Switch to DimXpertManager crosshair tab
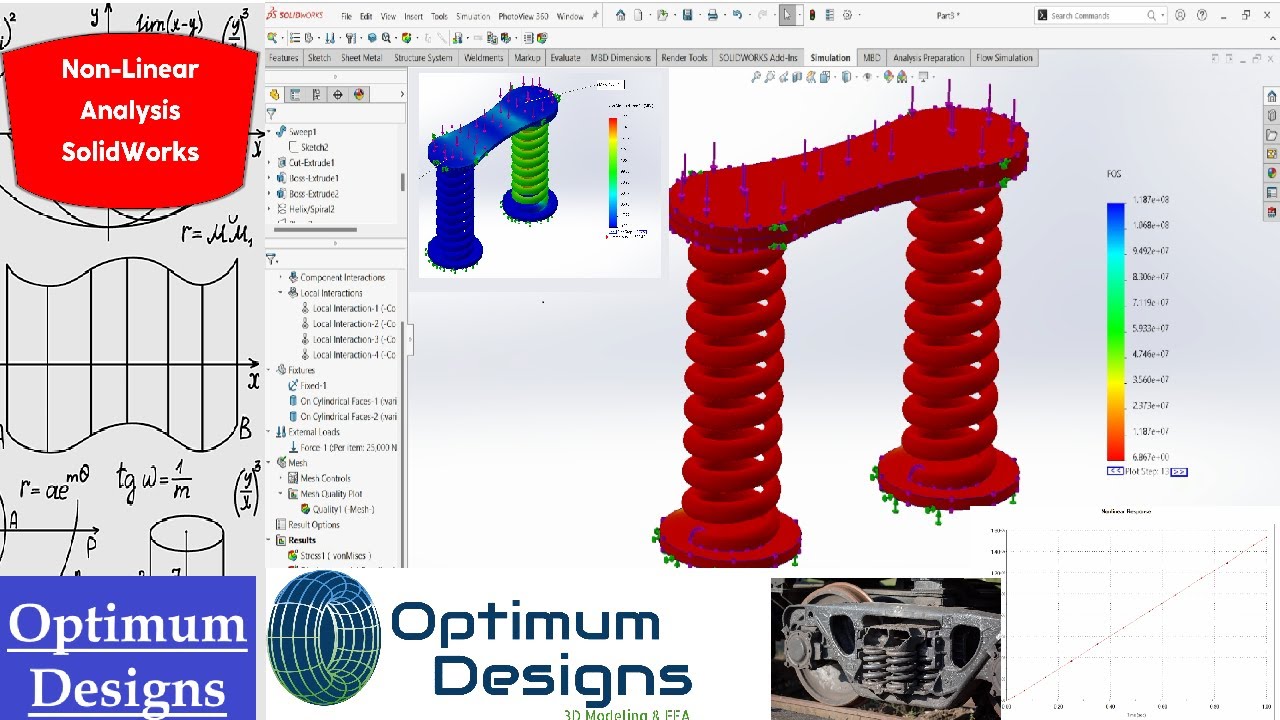1280x720 pixels. click(337, 94)
